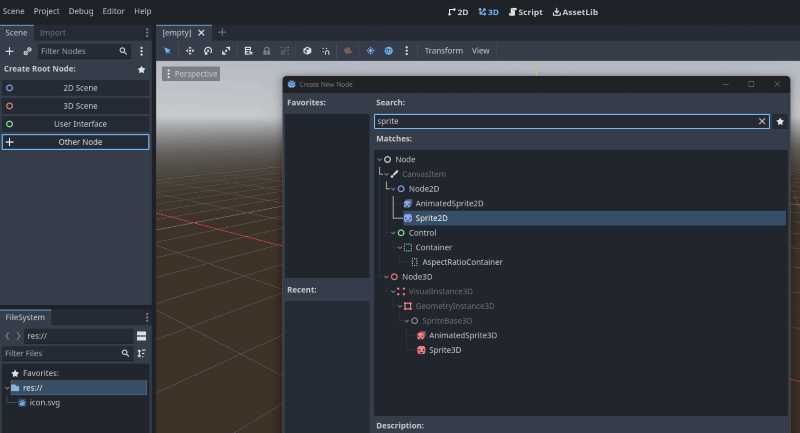Collapse GeometryInstance3D tree branch

click(x=399, y=307)
